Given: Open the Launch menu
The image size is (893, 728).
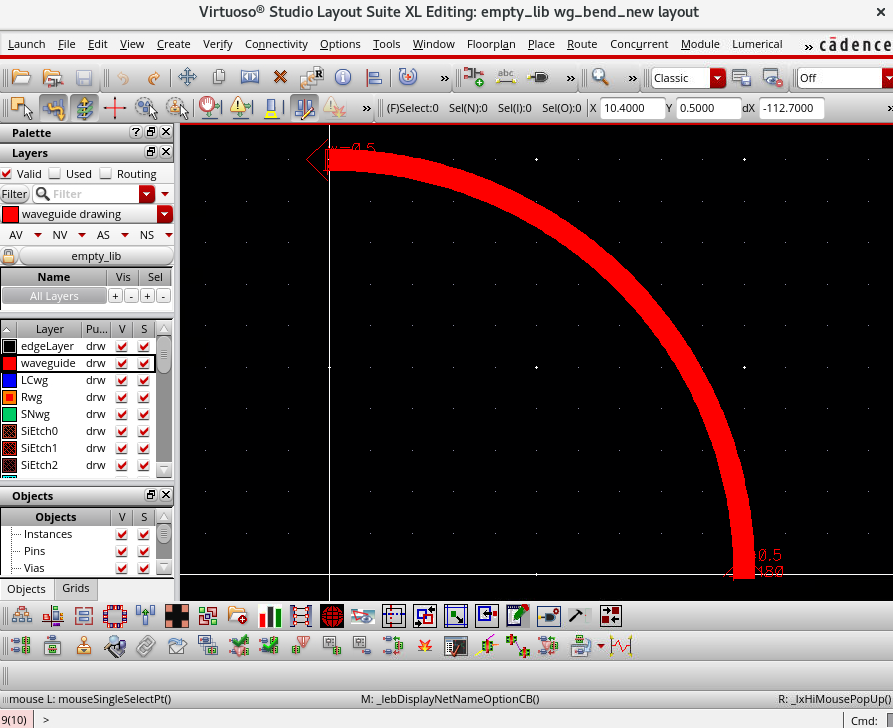Looking at the screenshot, I should pyautogui.click(x=27, y=44).
